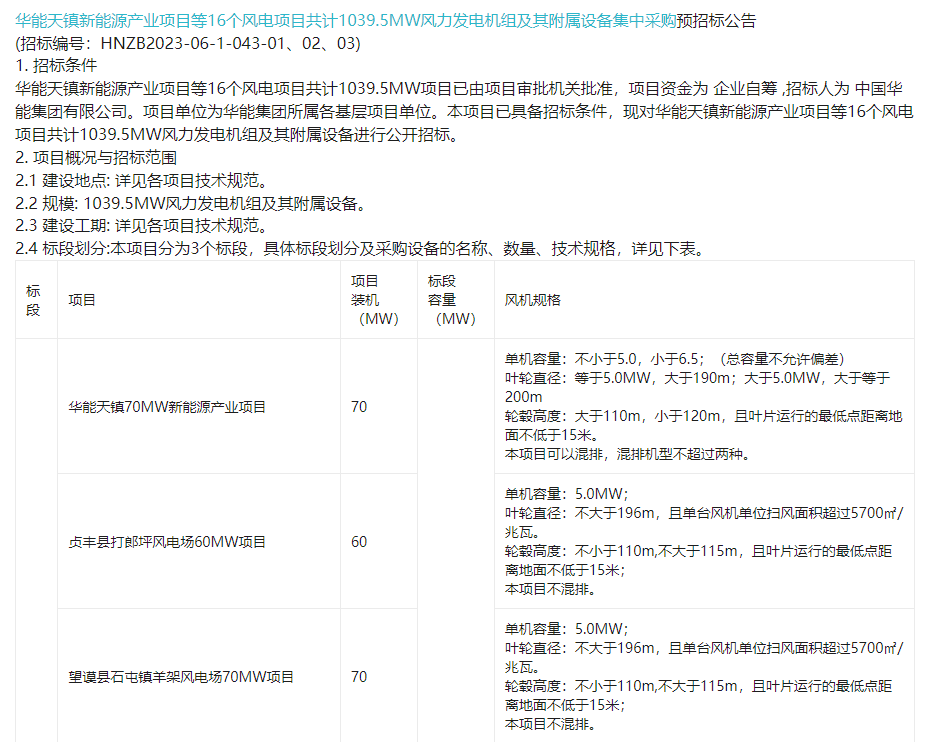Screen dimensions: 925x742
Task: Open the blue 华能天镇新能源产业项目 title link
Action: (346, 21)
